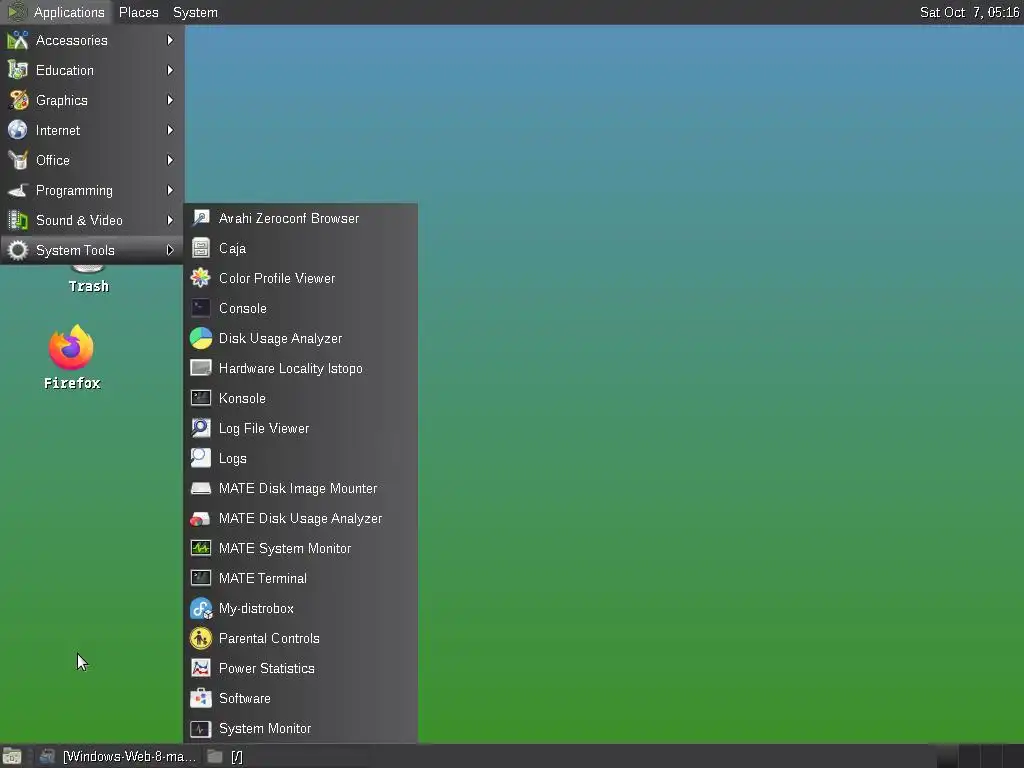The height and width of the screenshot is (768, 1024).
Task: Select Office menu category
Action: [x=91, y=161]
